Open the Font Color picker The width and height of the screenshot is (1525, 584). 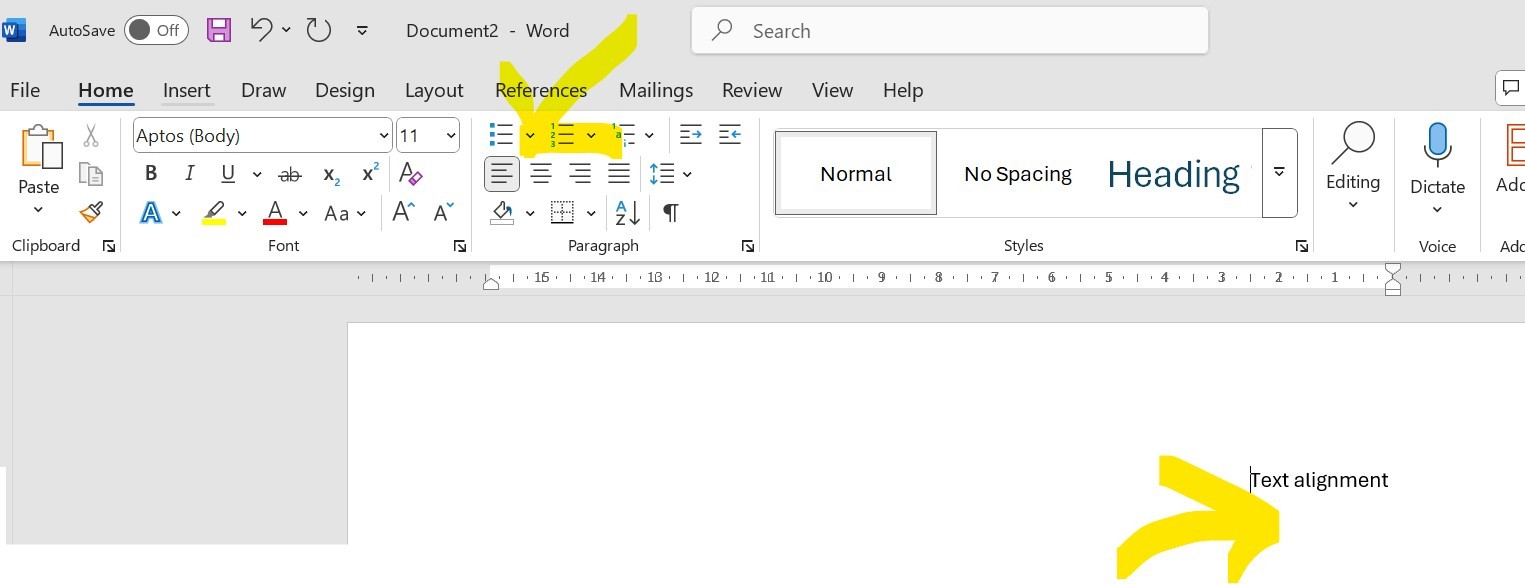303,213
